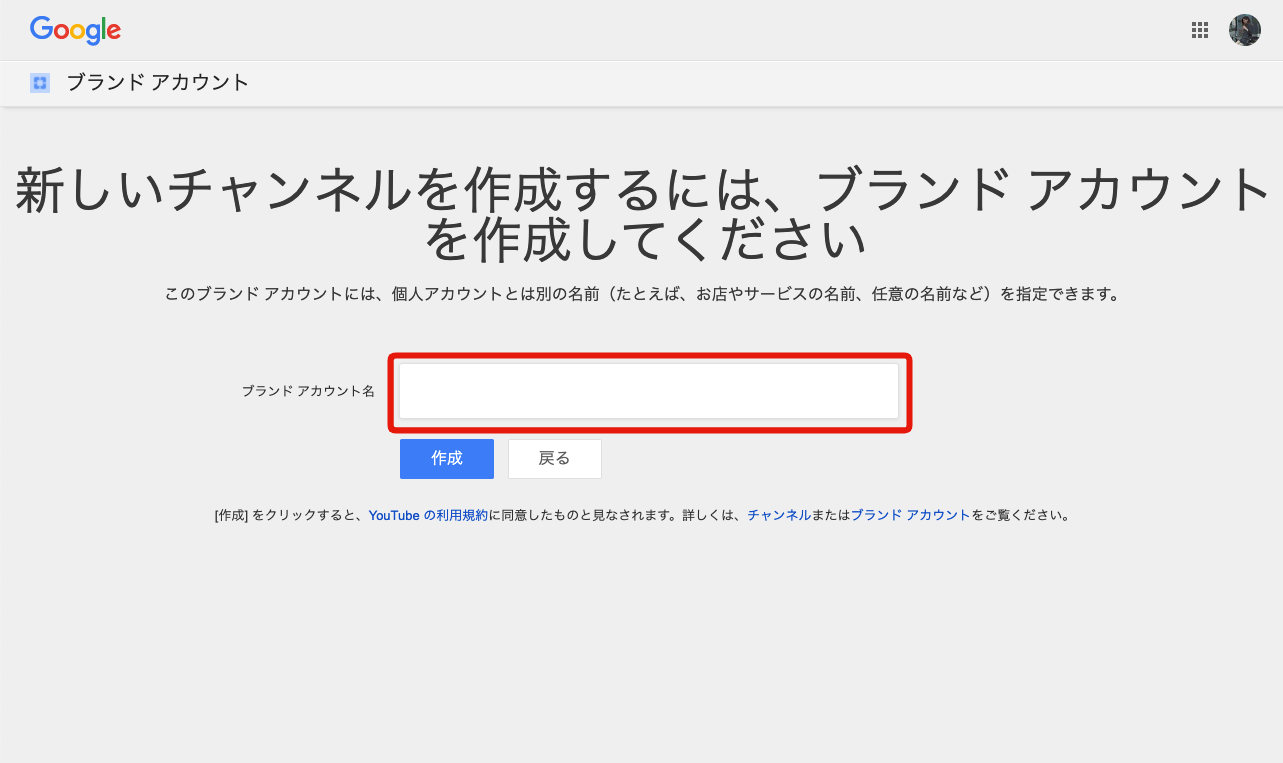Click the description text about 個人アカウント
This screenshot has height=763, width=1283.
[641, 295]
